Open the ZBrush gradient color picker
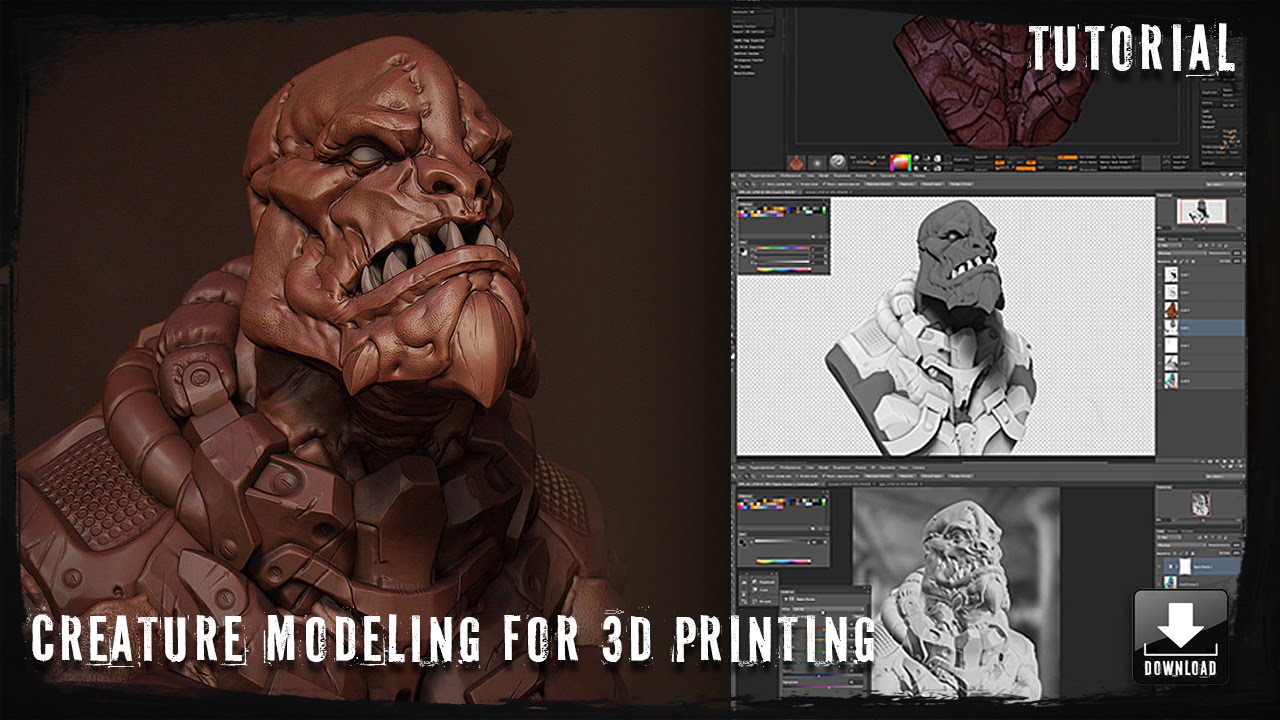1280x720 pixels. coord(900,160)
